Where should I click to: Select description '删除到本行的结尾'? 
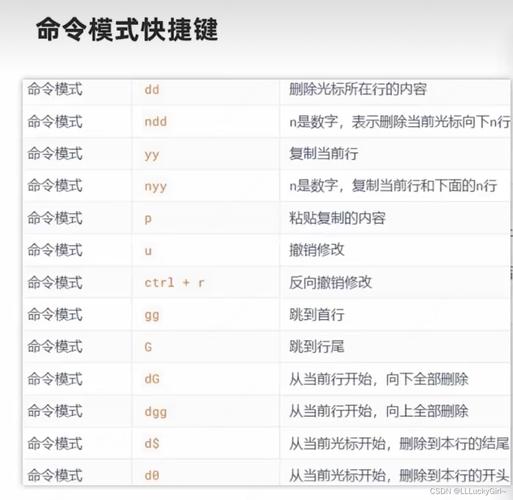(x=454, y=444)
